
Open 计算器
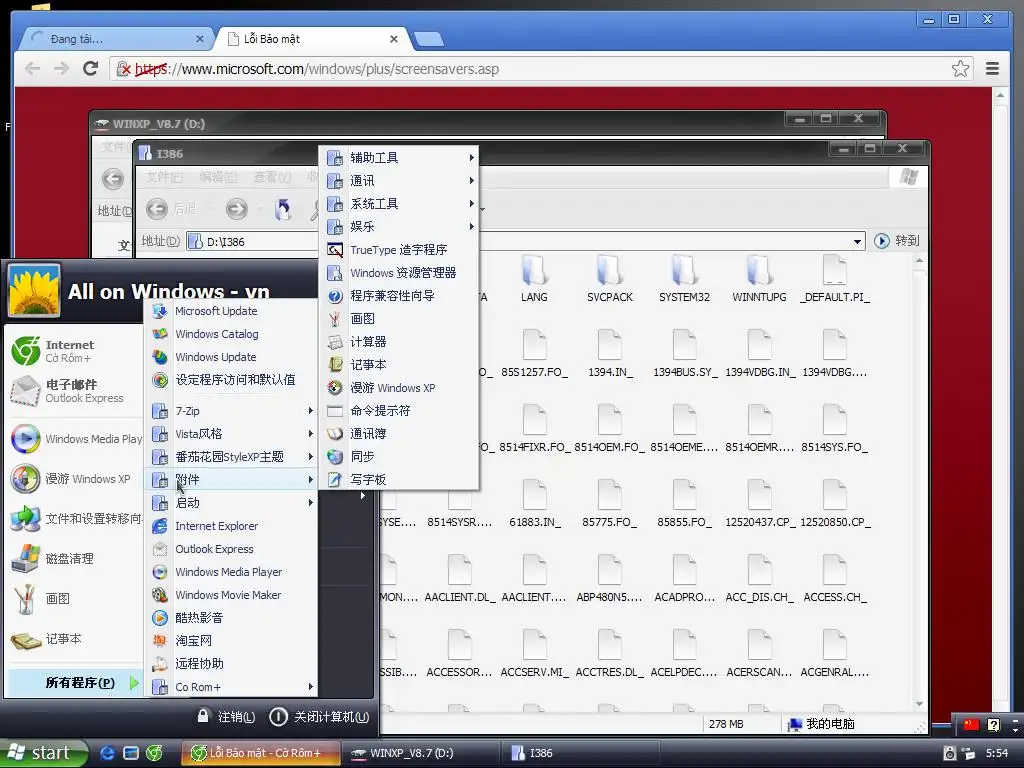(400, 342)
